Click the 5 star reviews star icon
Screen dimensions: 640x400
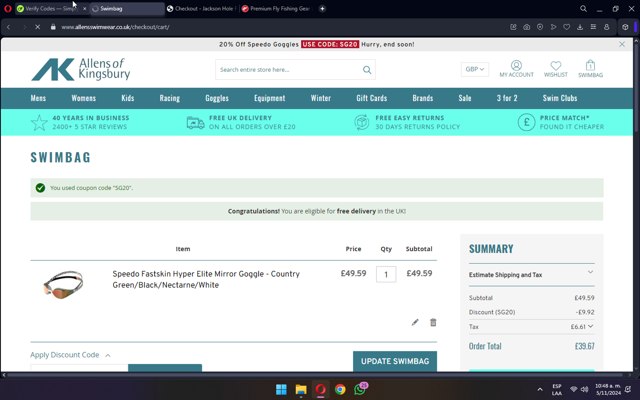point(39,122)
